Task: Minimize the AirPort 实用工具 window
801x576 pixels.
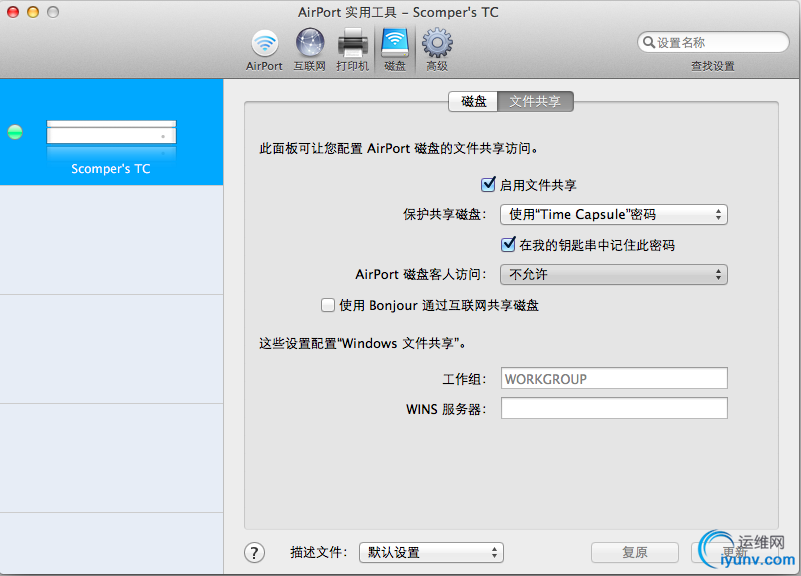Action: [33, 12]
